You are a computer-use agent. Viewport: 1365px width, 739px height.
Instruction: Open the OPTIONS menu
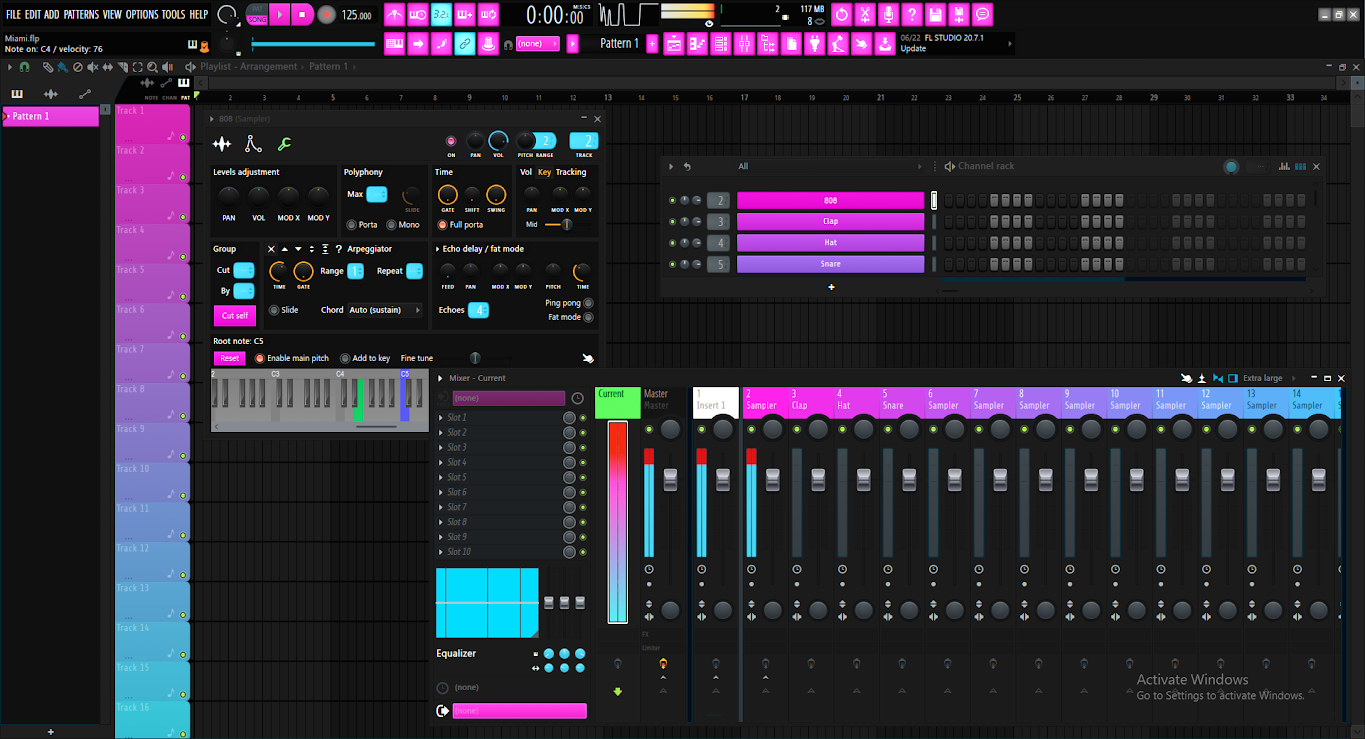coord(142,14)
